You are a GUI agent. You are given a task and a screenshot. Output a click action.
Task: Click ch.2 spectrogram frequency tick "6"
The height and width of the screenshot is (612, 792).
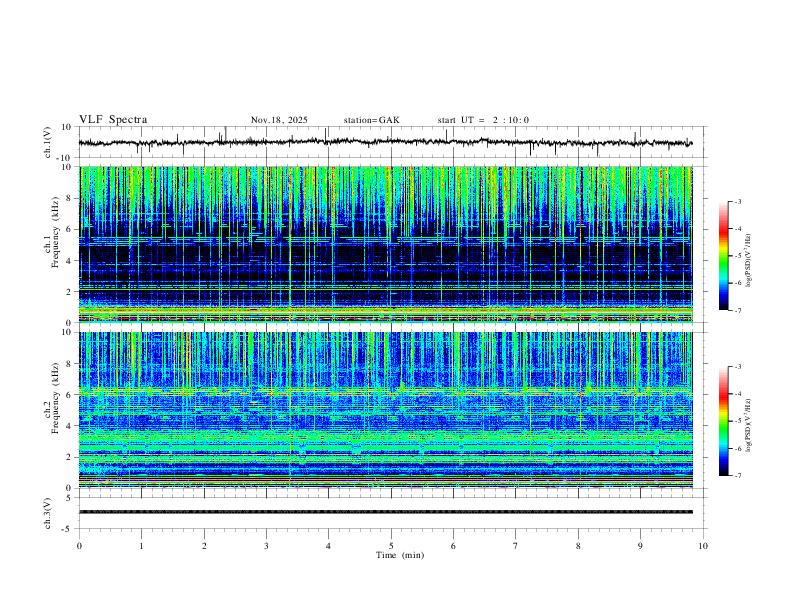click(x=69, y=395)
